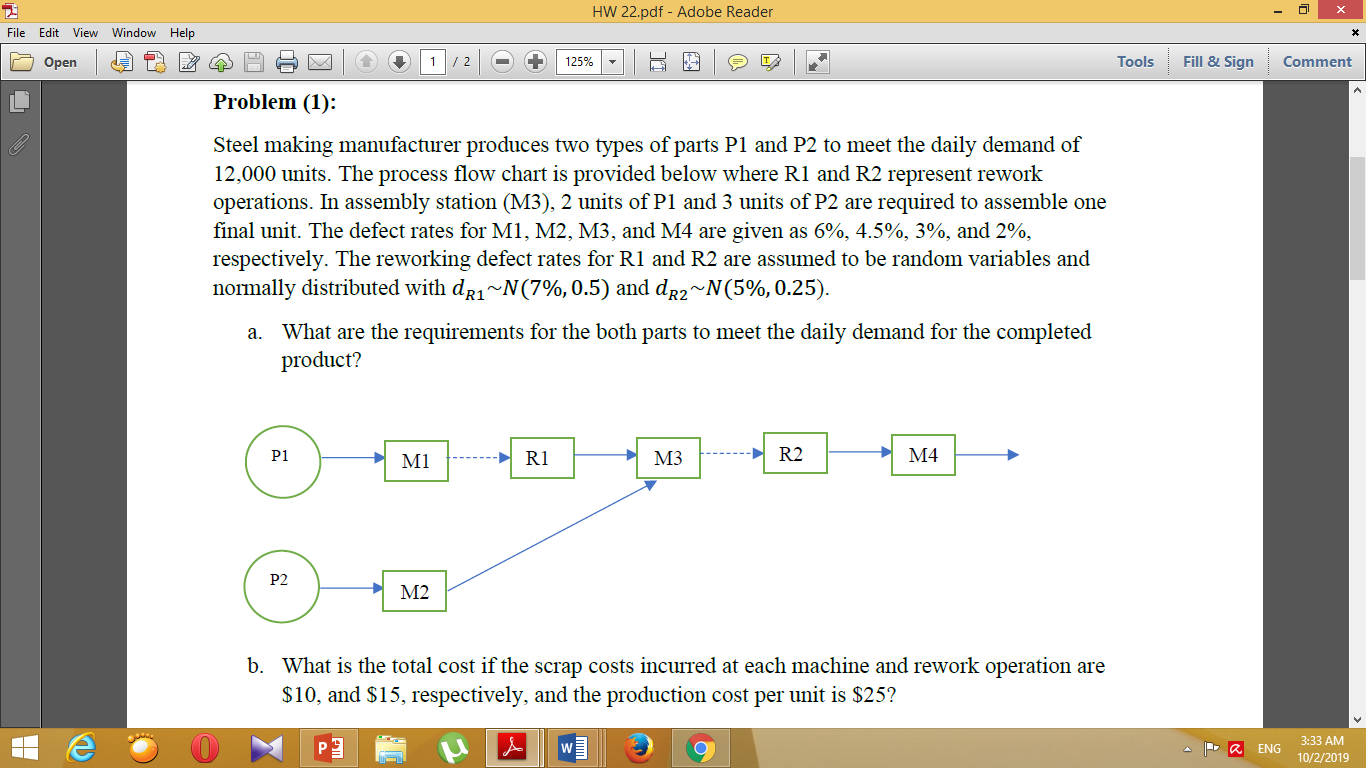Viewport: 1366px width, 768px height.
Task: Select the Highlight Text tool
Action: point(769,61)
